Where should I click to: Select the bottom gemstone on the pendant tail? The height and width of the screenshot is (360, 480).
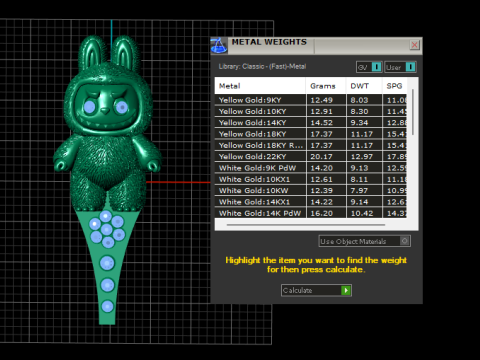(x=107, y=306)
